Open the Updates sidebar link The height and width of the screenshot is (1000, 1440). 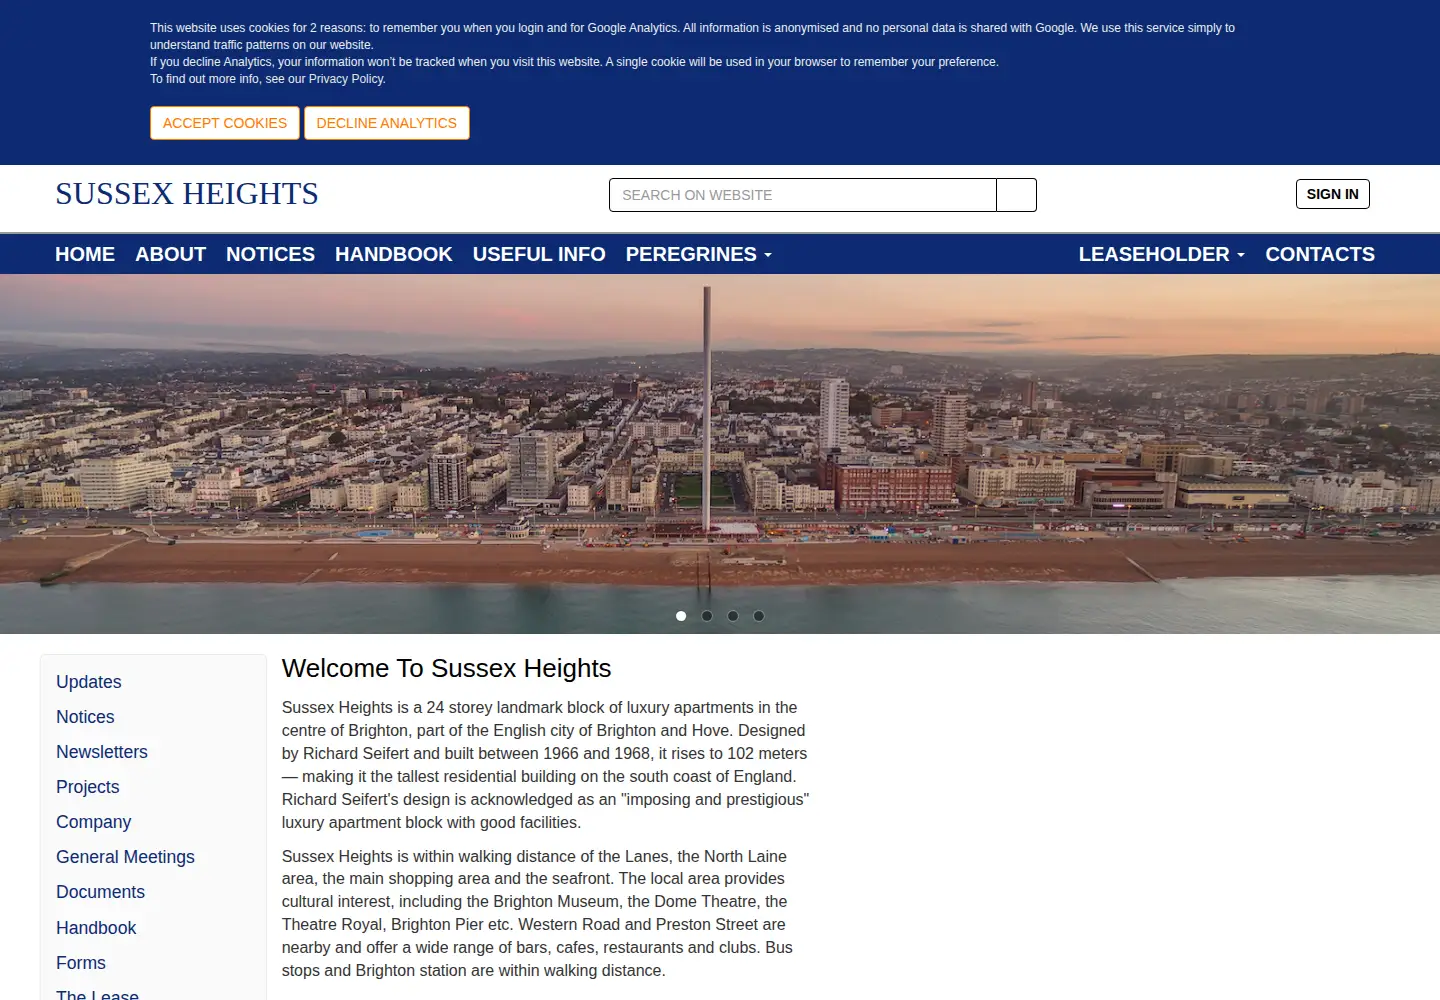point(89,682)
